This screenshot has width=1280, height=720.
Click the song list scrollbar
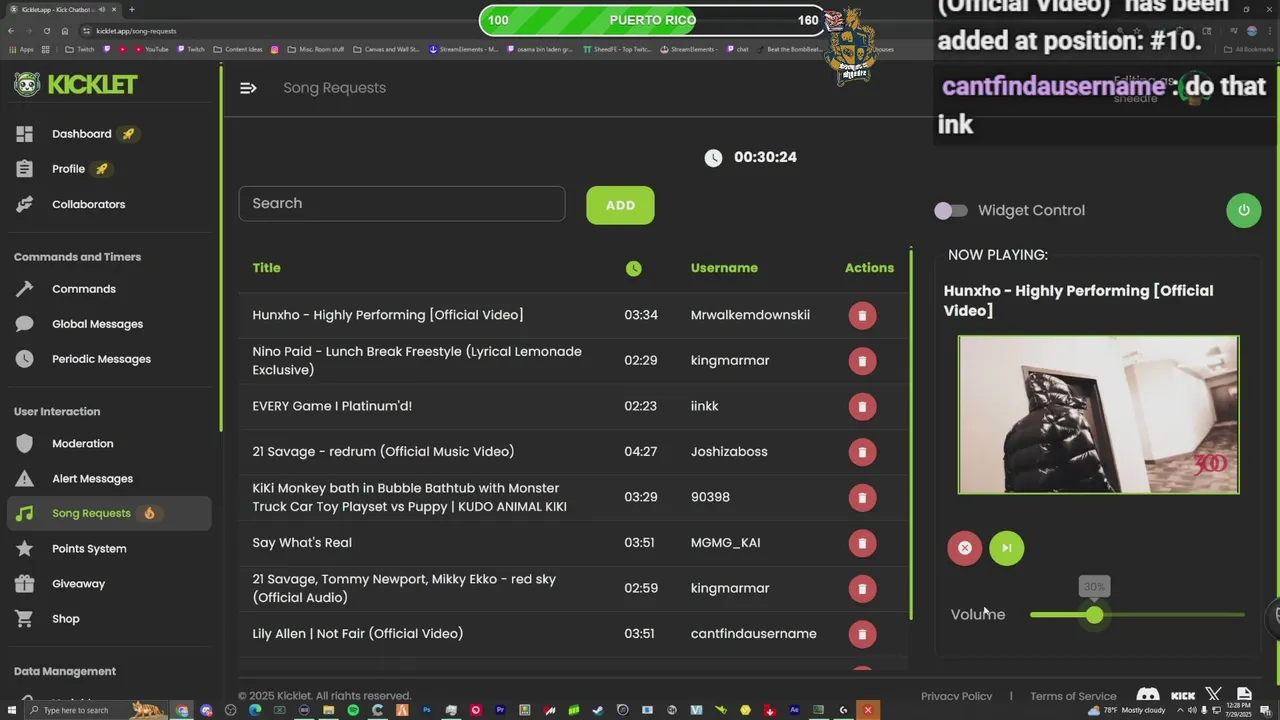point(911,433)
